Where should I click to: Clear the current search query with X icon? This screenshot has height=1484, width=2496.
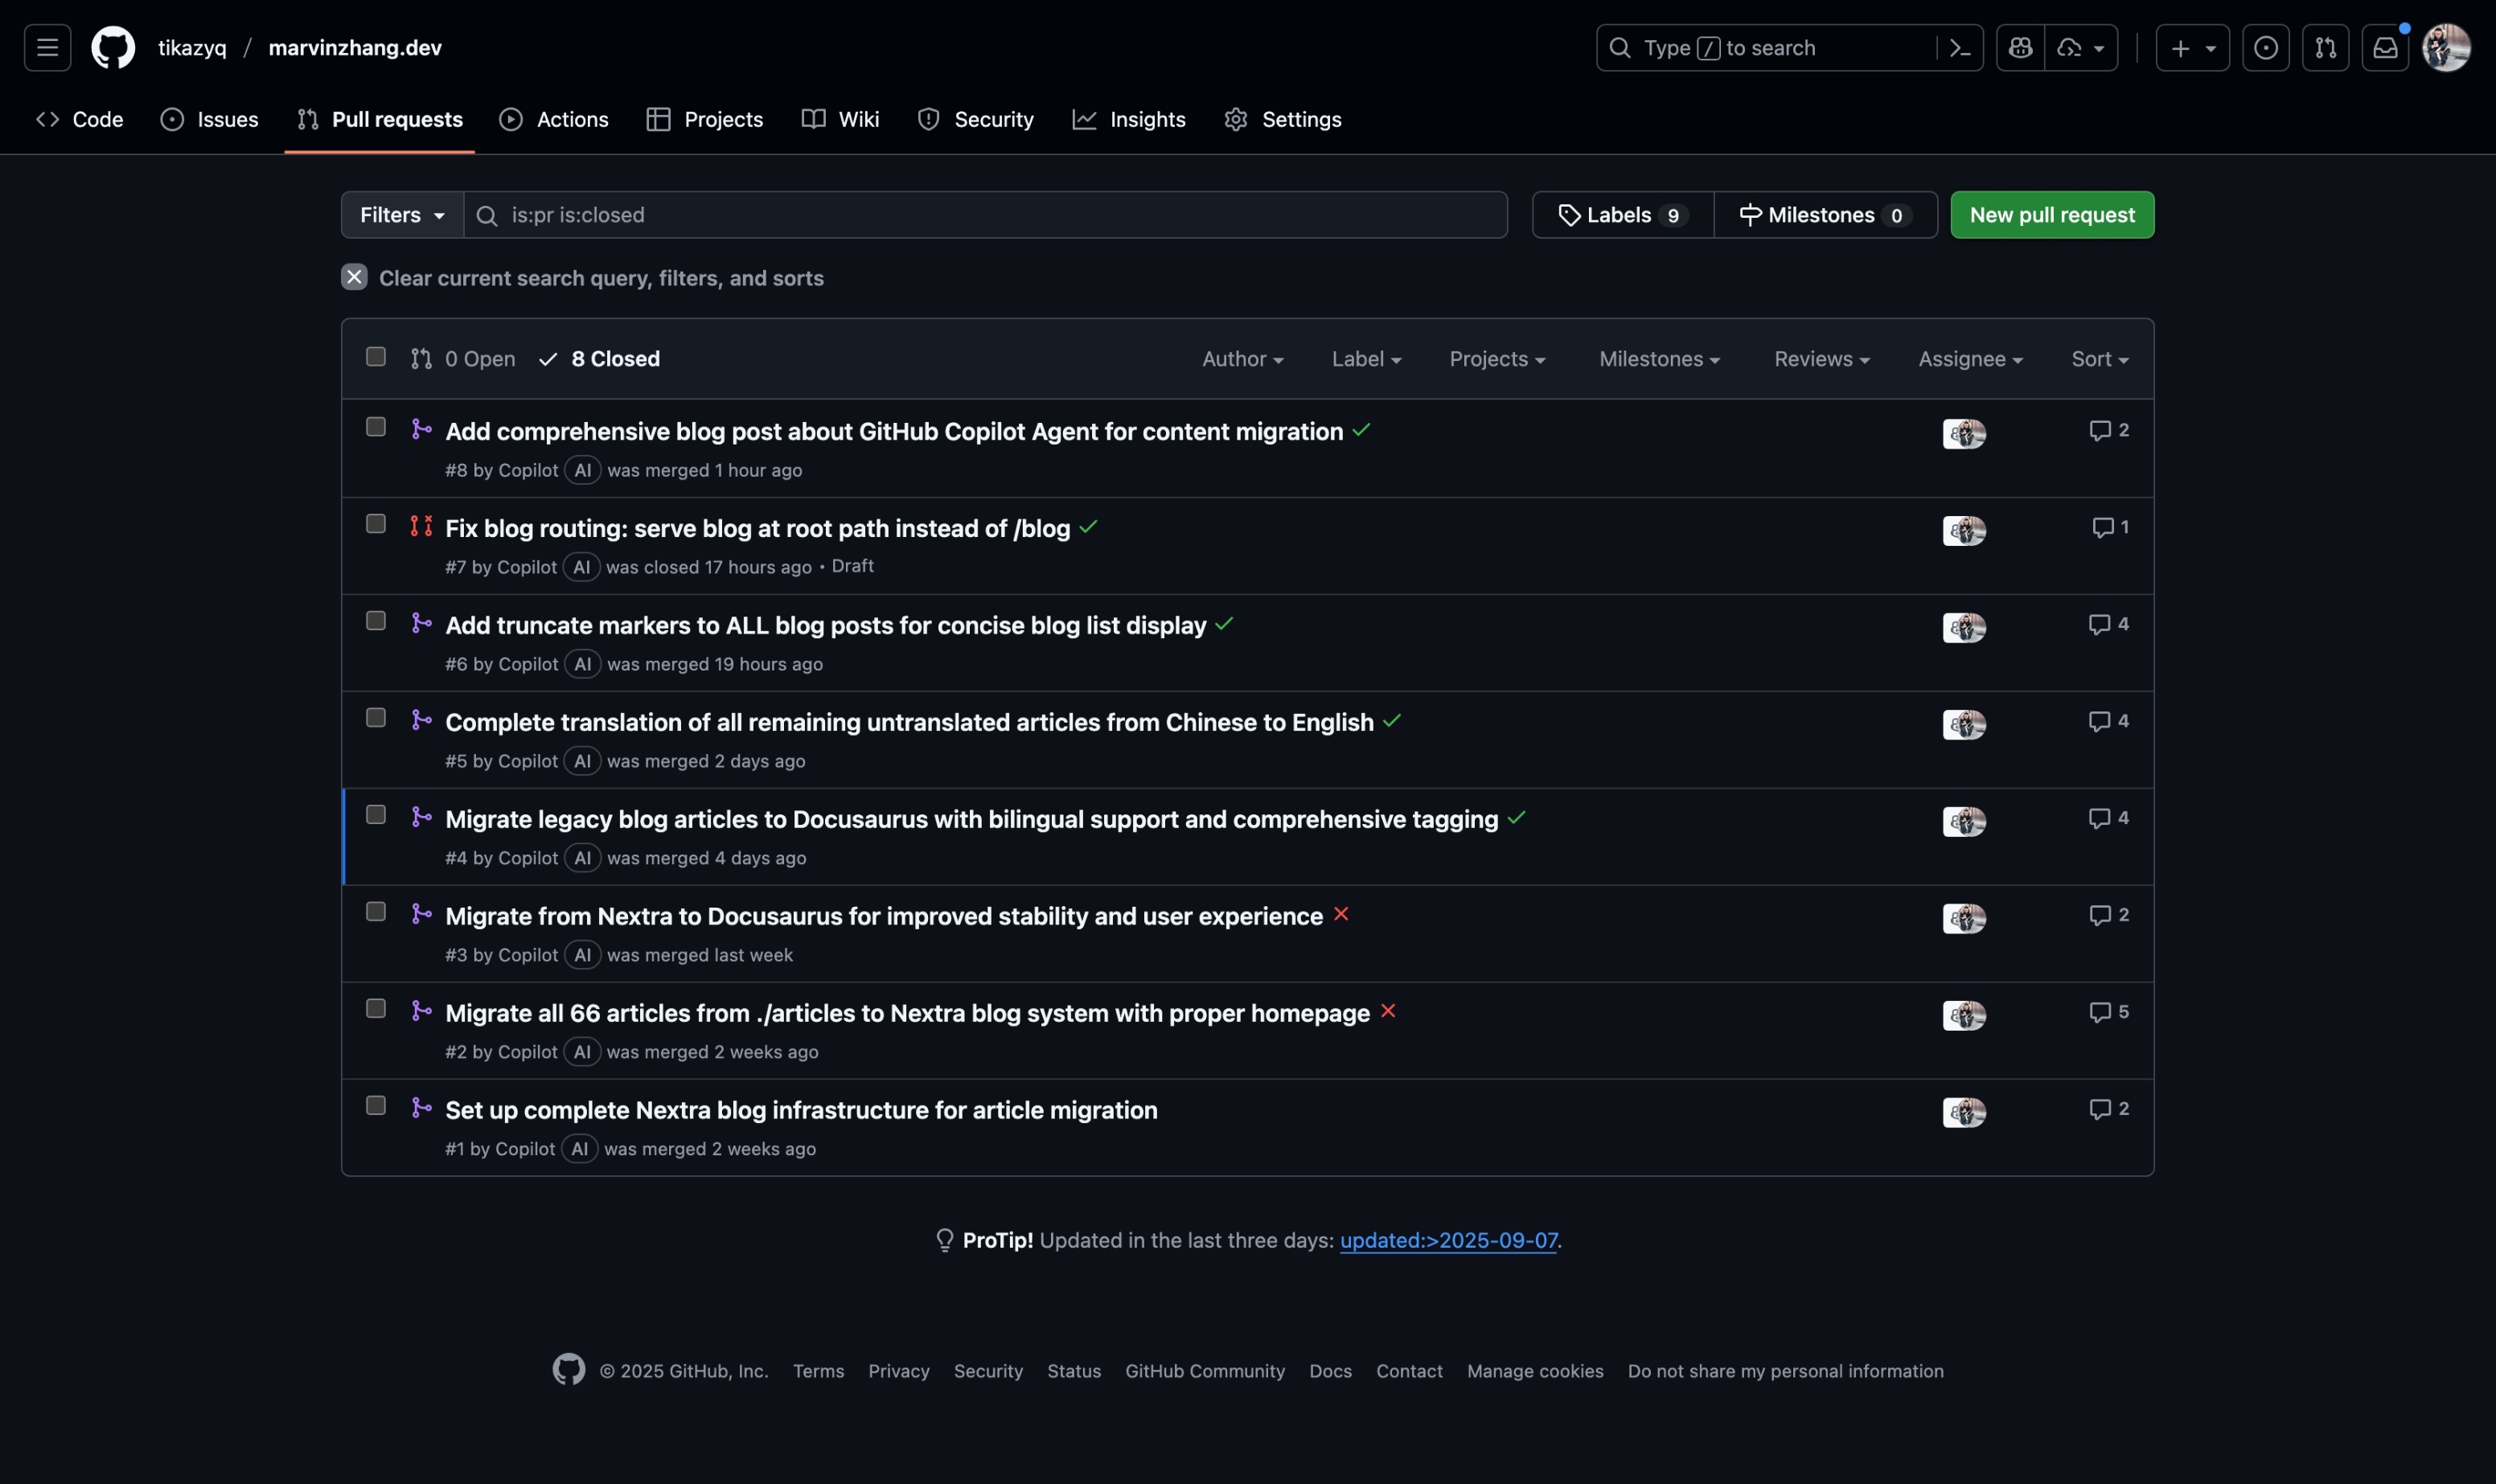coord(354,277)
